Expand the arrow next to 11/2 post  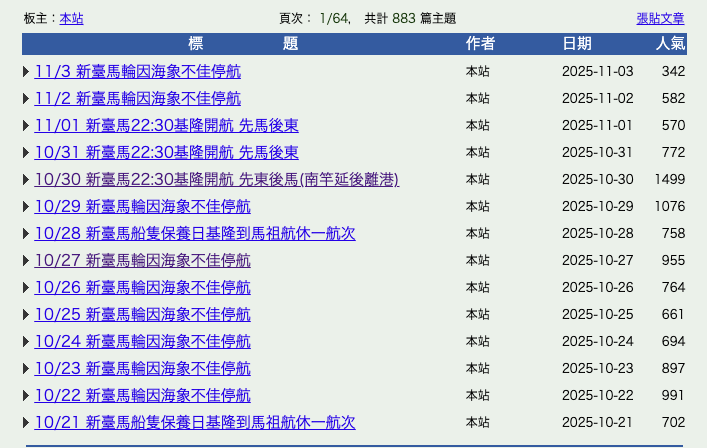point(26,99)
